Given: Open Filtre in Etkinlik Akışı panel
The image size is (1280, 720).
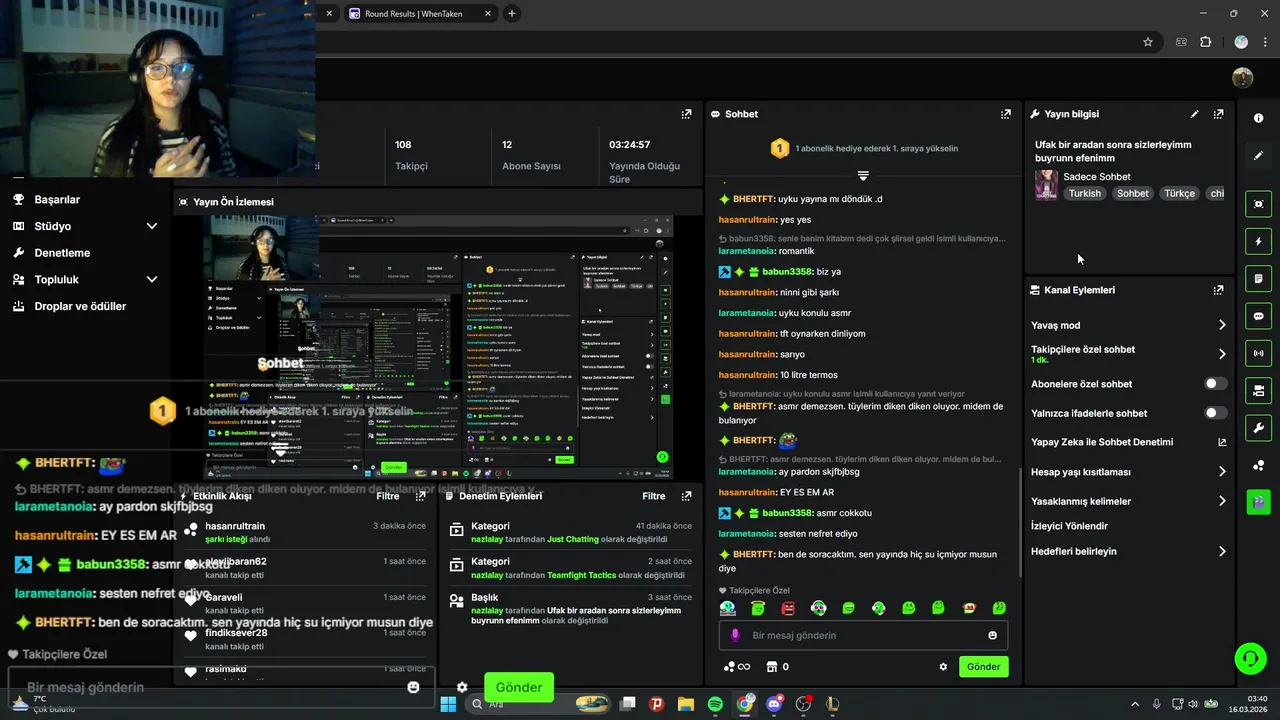Looking at the screenshot, I should (387, 496).
